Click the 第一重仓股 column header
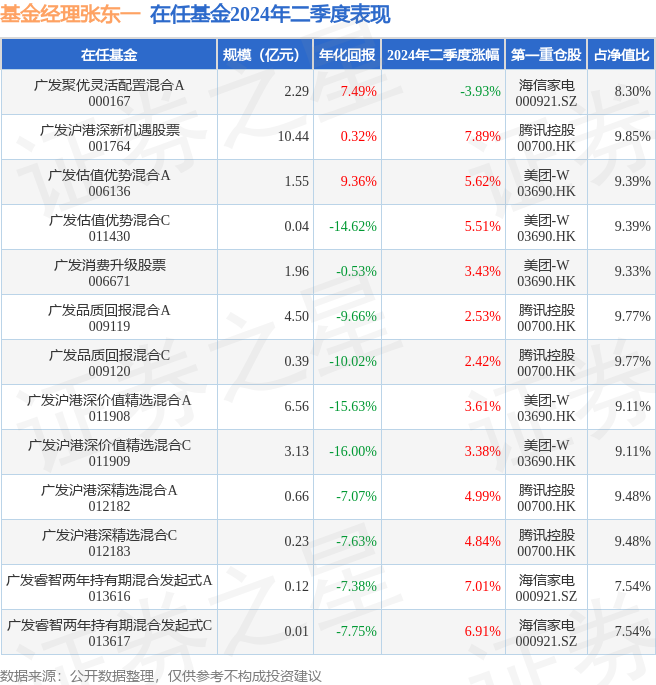The image size is (656, 685). point(546,55)
